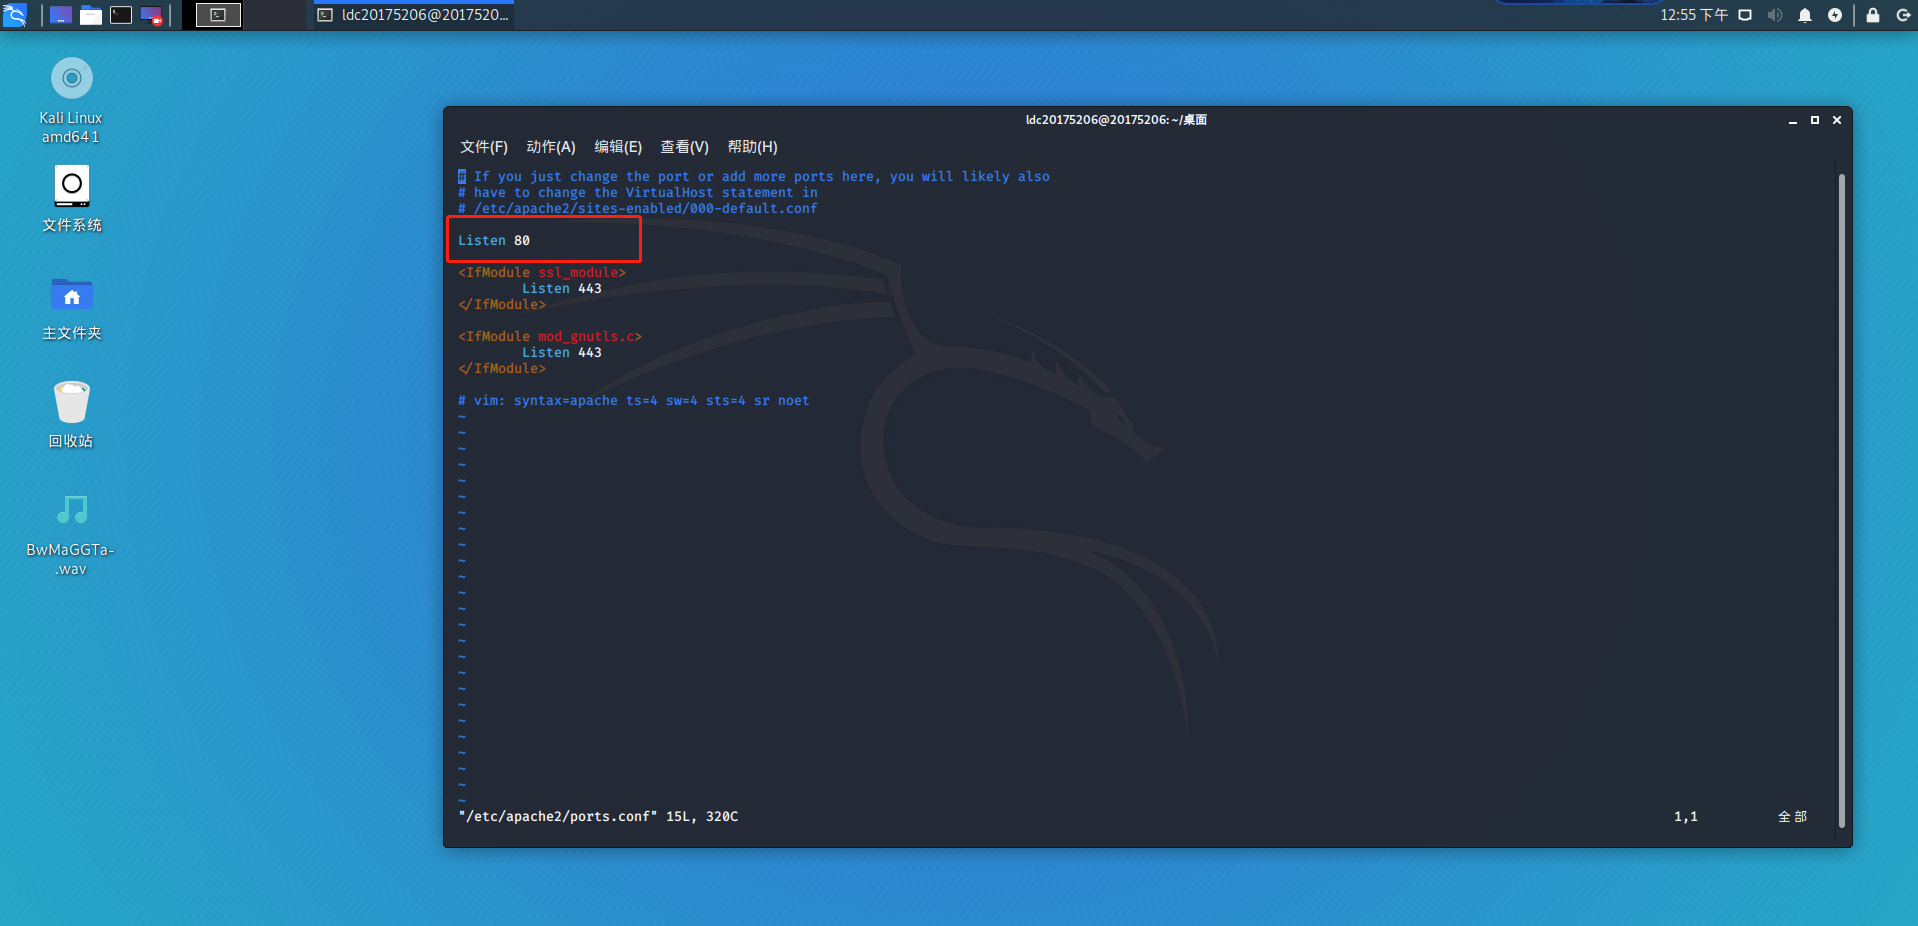Open the notifications bell in the tray
The width and height of the screenshot is (1918, 926).
coord(1805,15)
